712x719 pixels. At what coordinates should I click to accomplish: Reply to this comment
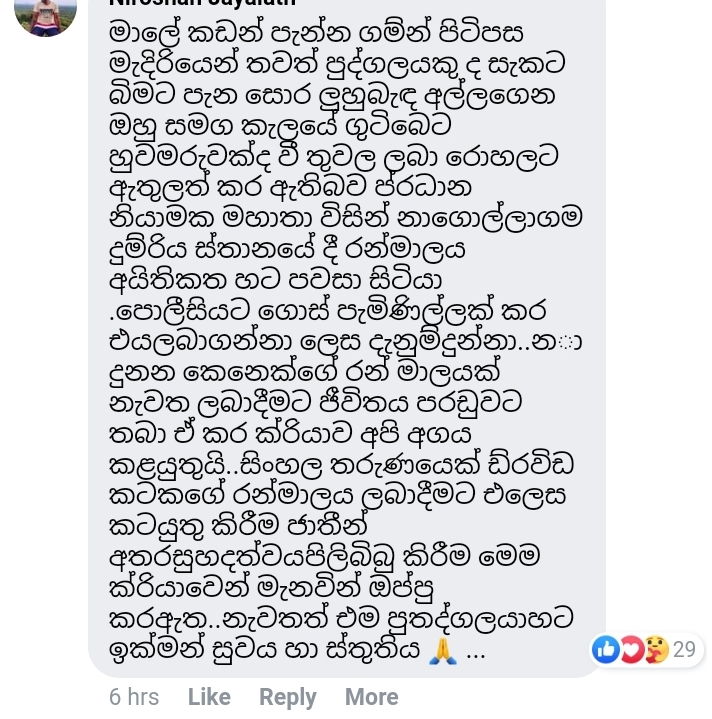(x=287, y=698)
